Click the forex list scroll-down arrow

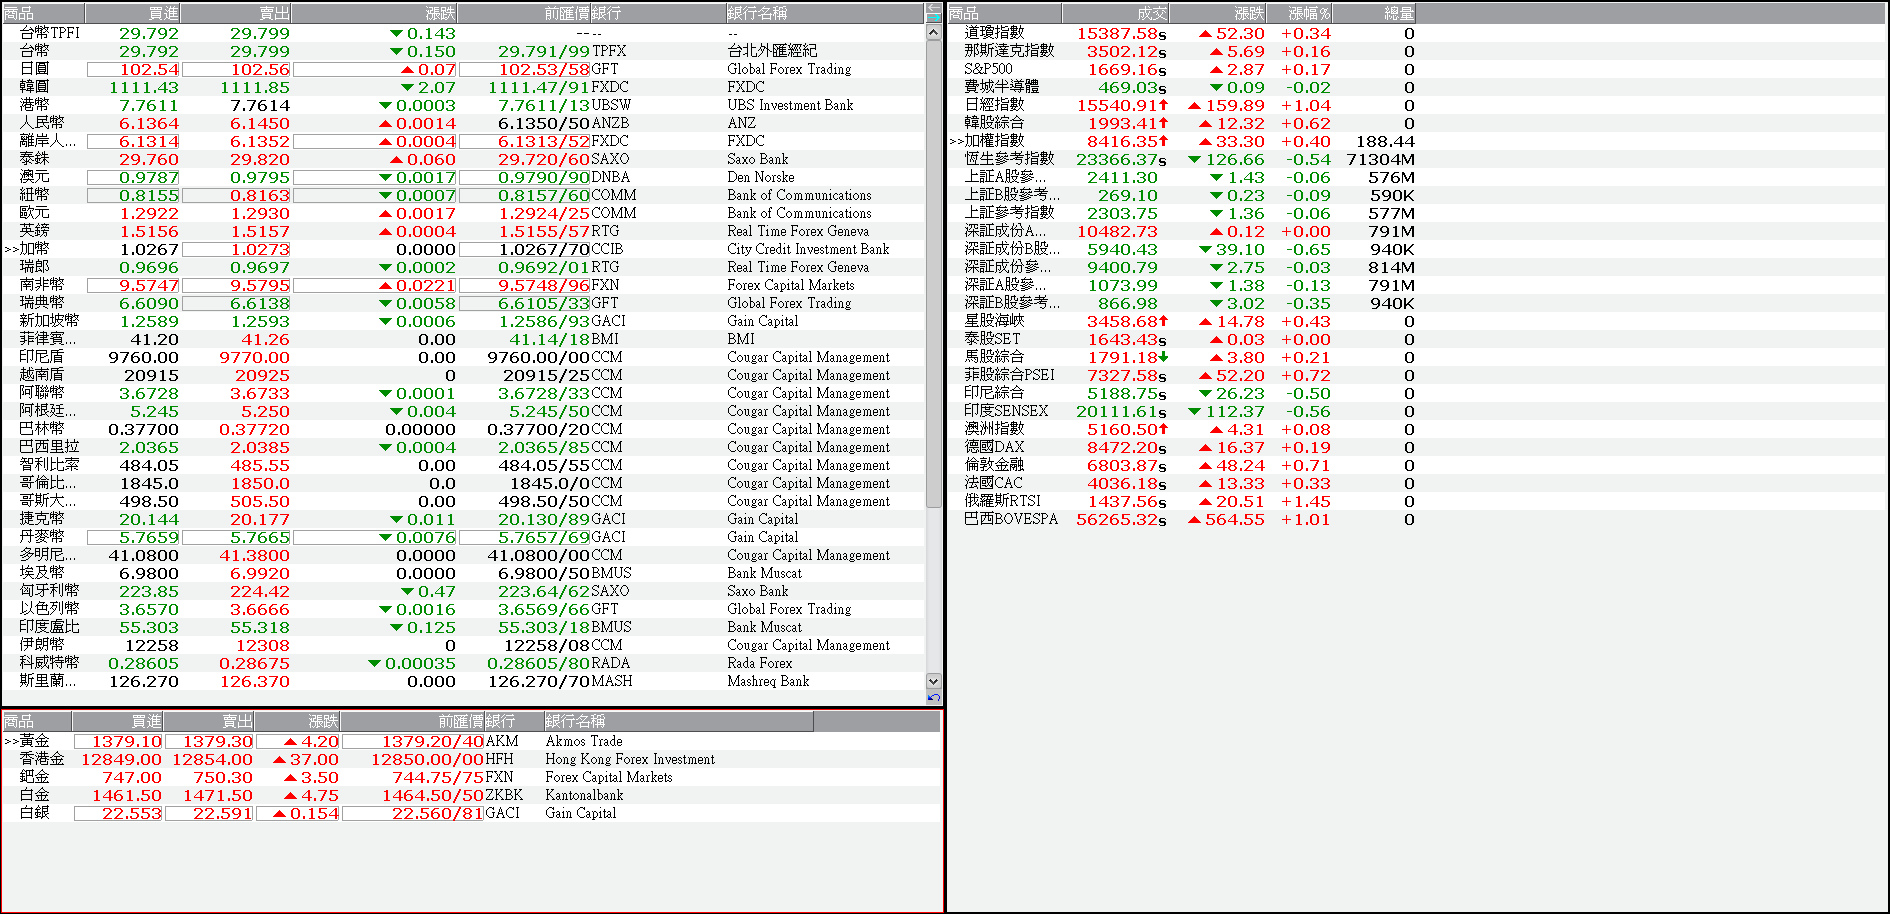933,681
